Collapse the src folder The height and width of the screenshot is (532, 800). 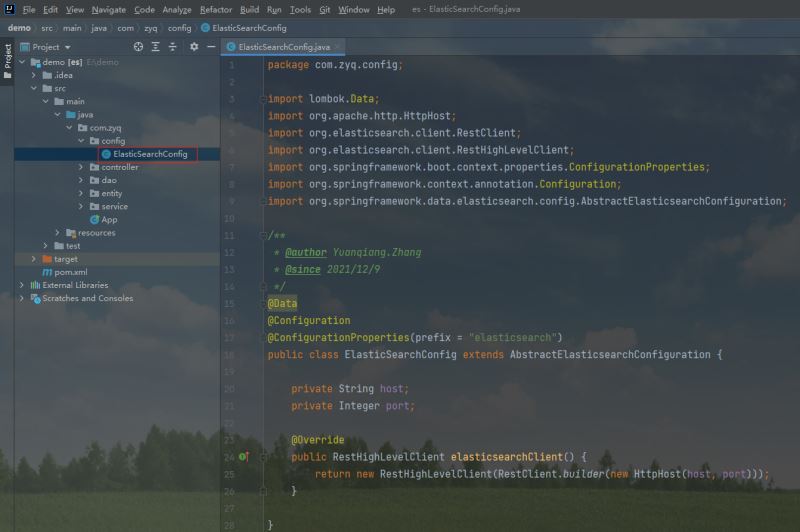pos(34,88)
